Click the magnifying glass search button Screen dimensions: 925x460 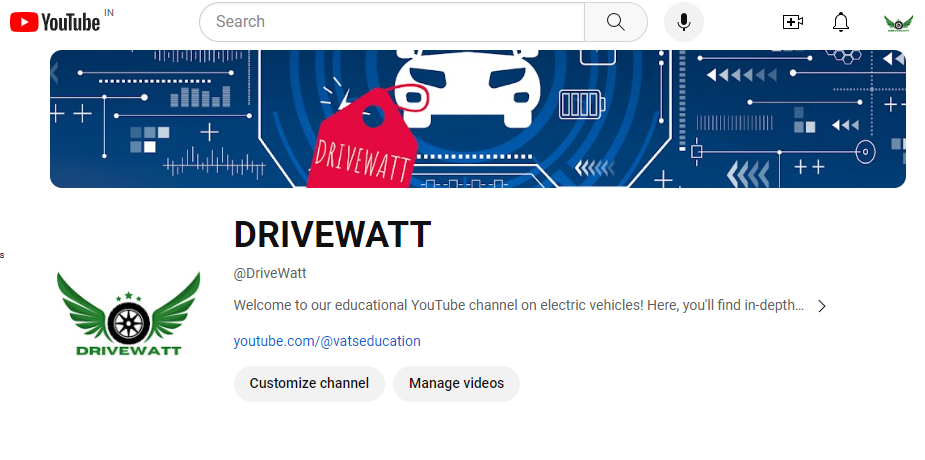tap(616, 22)
